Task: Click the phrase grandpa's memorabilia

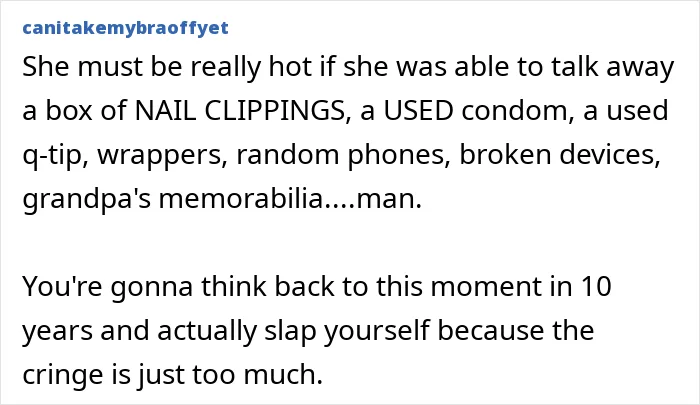Action: tap(172, 199)
